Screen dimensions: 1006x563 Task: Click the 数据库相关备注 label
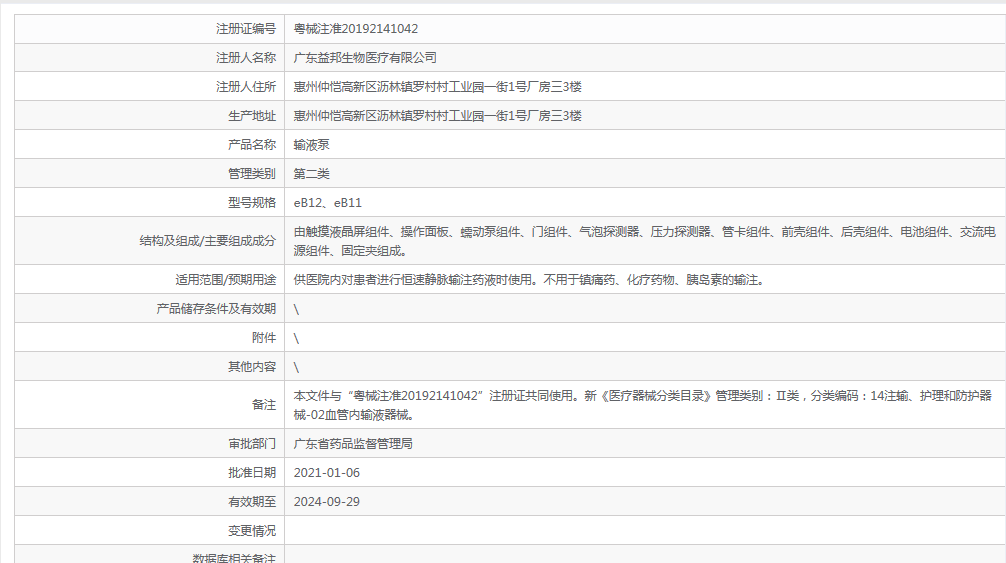point(234,558)
